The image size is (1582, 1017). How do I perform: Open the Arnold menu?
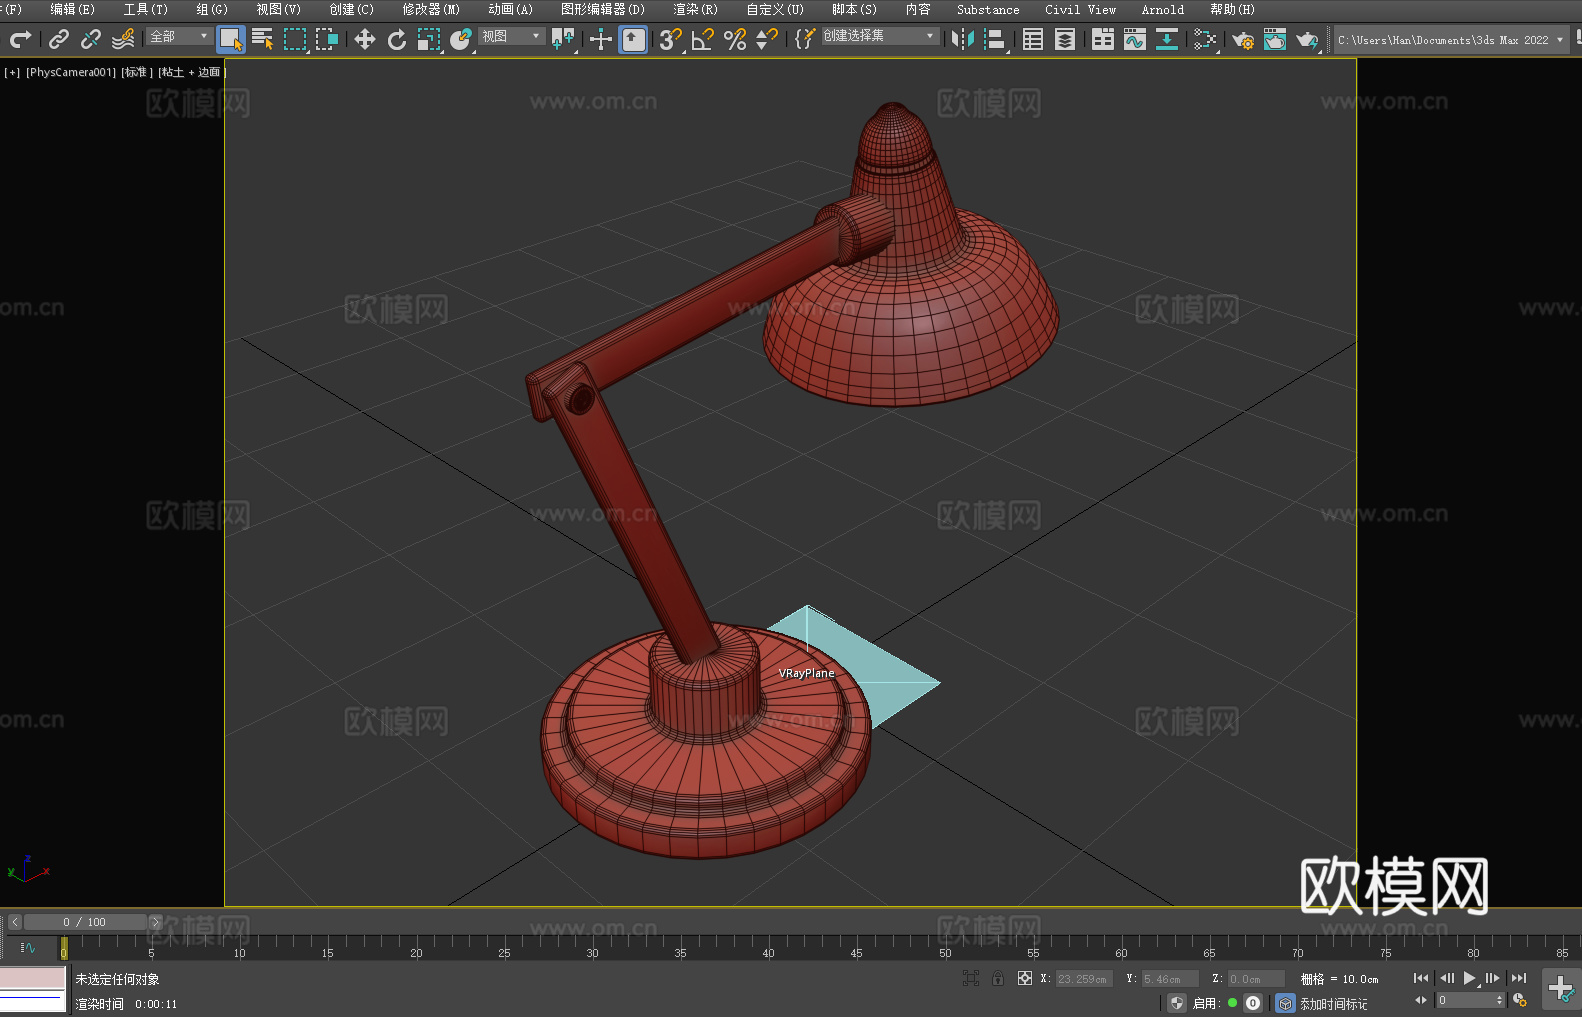click(1162, 9)
